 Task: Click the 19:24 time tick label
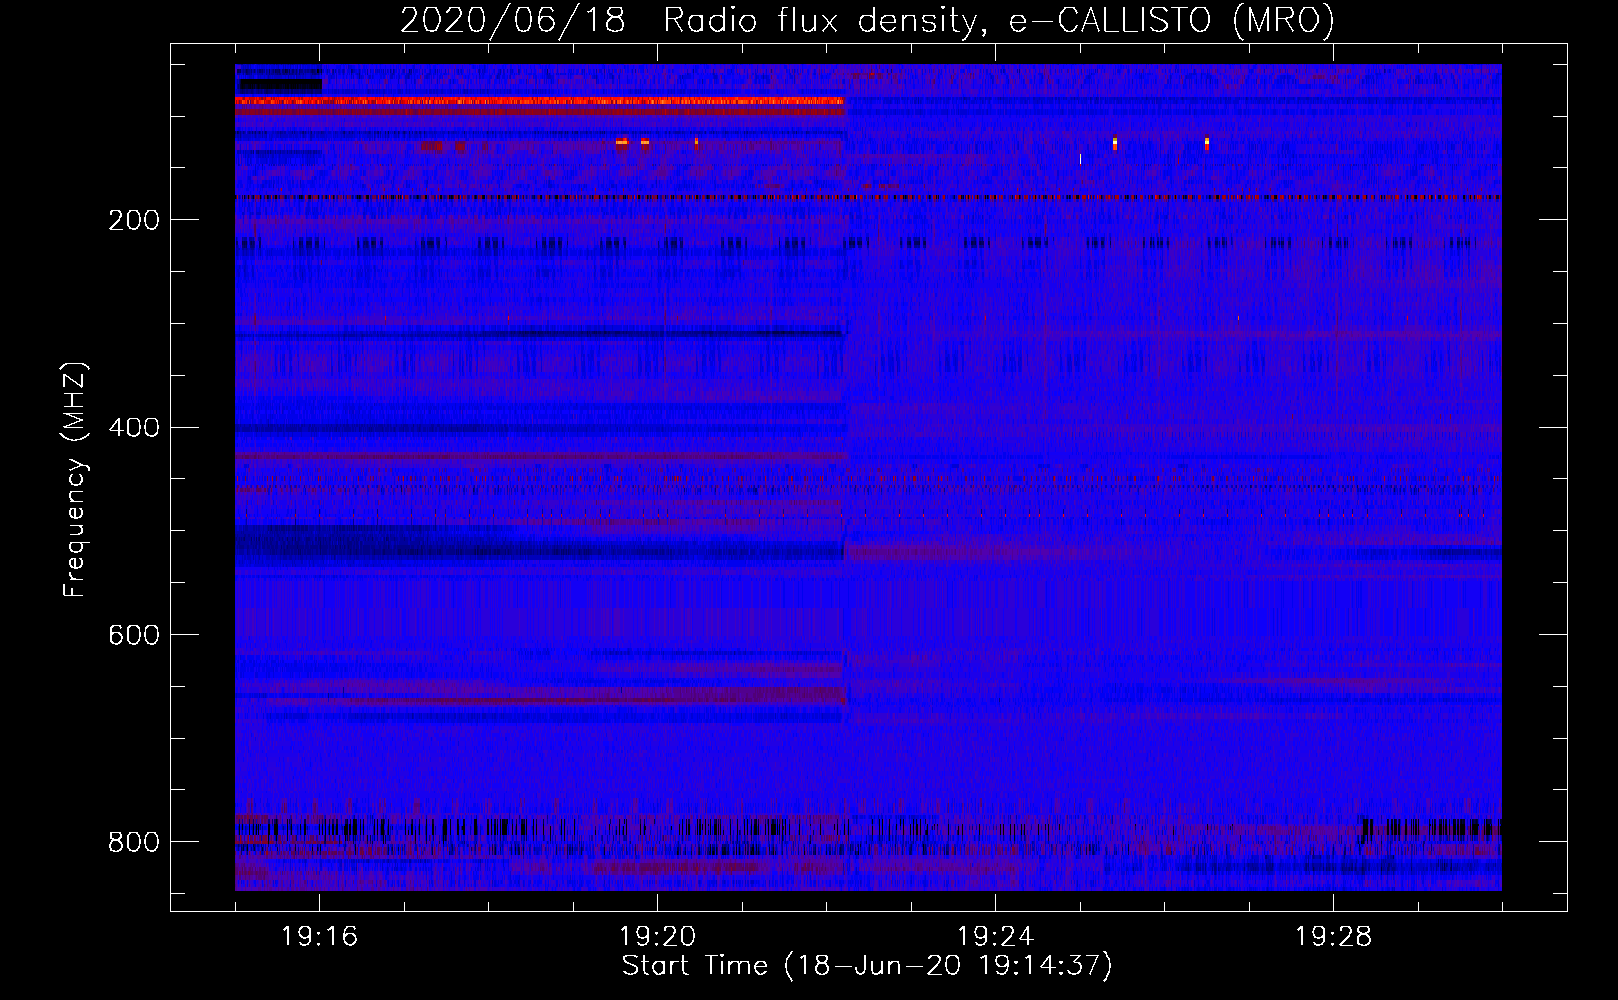coord(995,937)
